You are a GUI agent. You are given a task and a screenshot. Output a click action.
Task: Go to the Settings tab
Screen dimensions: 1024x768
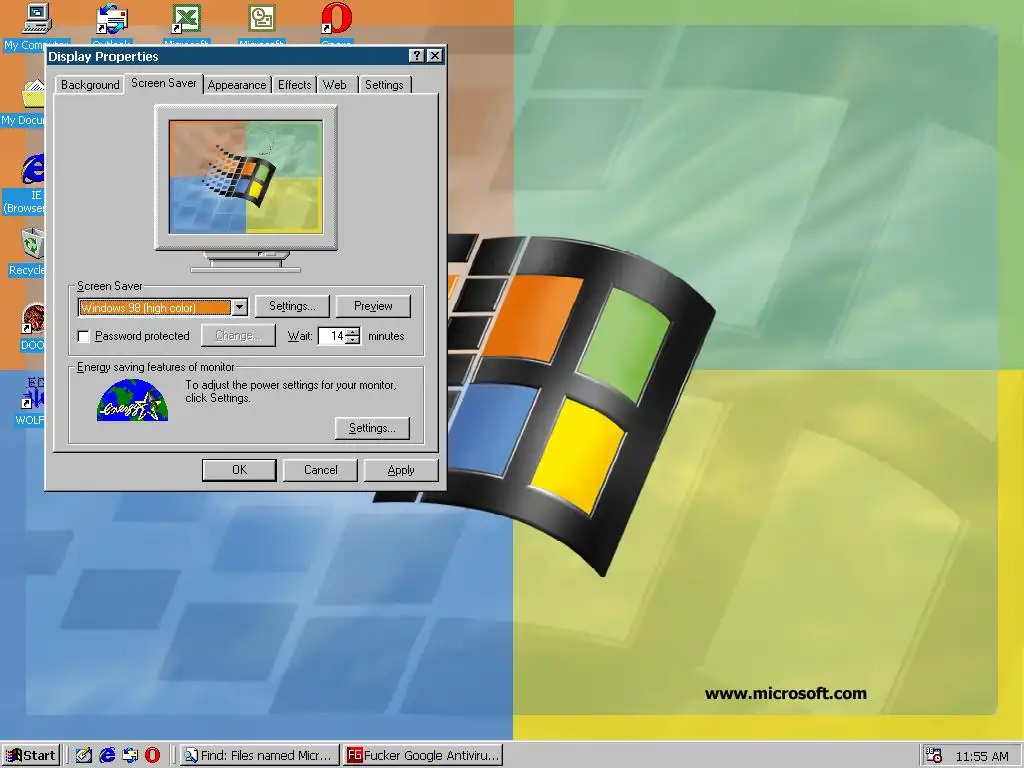pos(384,85)
